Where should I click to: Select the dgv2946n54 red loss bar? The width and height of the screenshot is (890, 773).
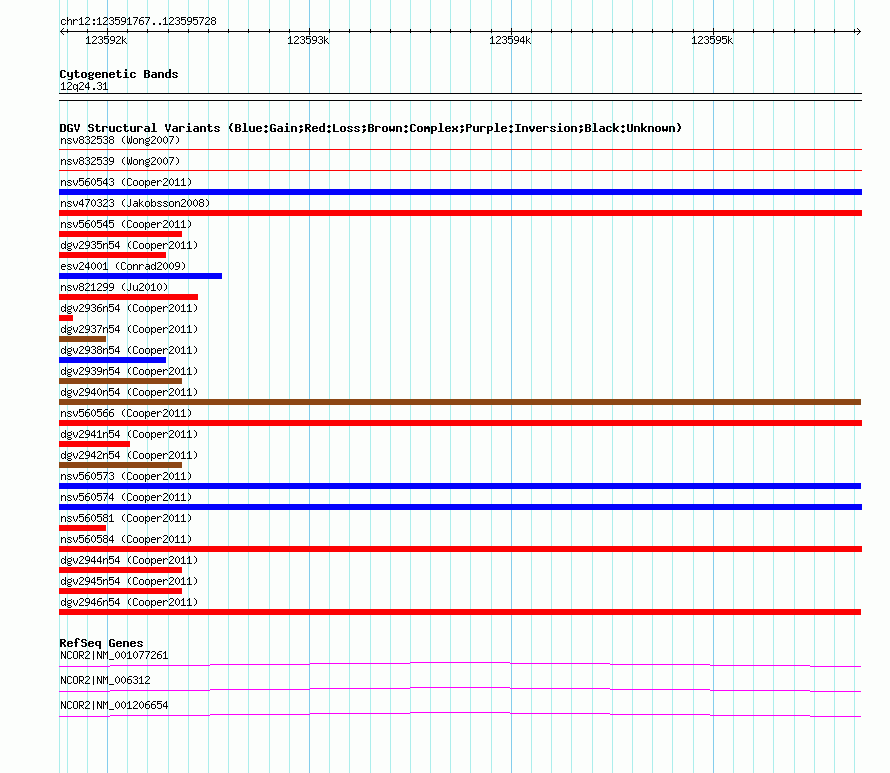tap(460, 612)
